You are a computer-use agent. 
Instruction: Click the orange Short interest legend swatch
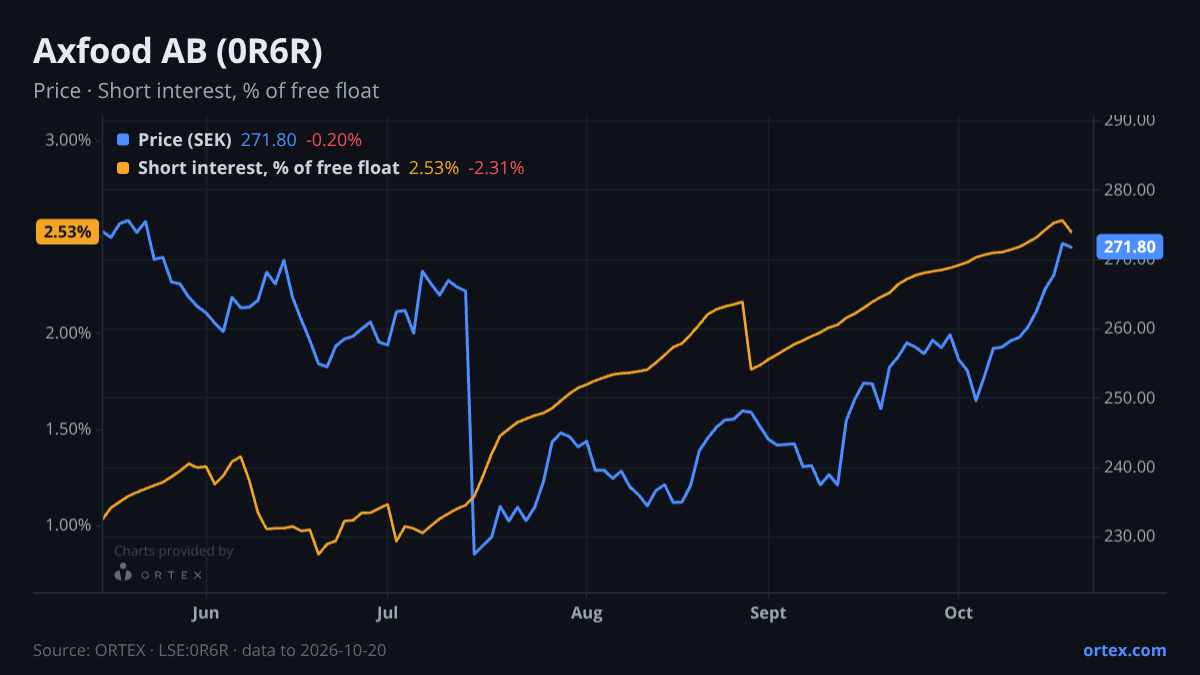123,168
